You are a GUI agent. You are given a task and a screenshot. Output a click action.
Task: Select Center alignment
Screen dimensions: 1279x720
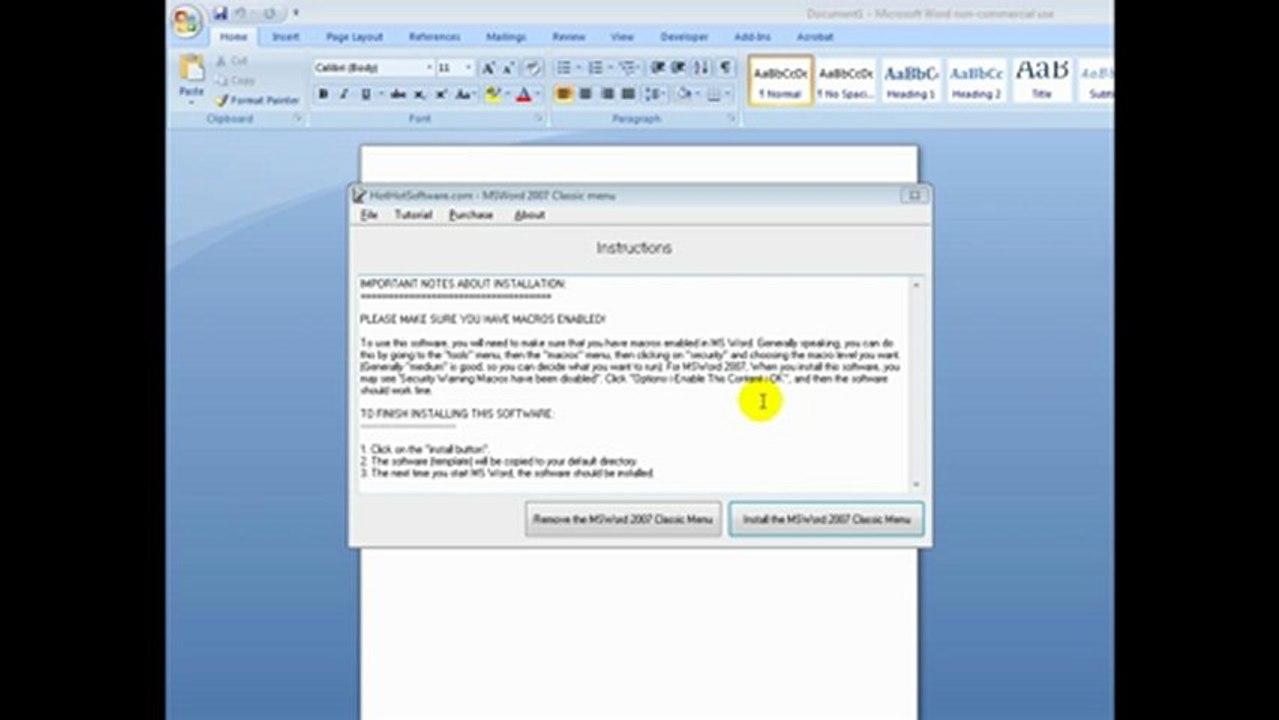click(585, 94)
